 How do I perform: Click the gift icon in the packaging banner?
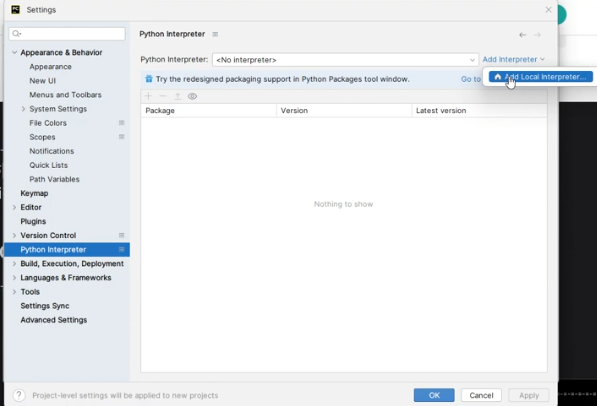click(149, 79)
